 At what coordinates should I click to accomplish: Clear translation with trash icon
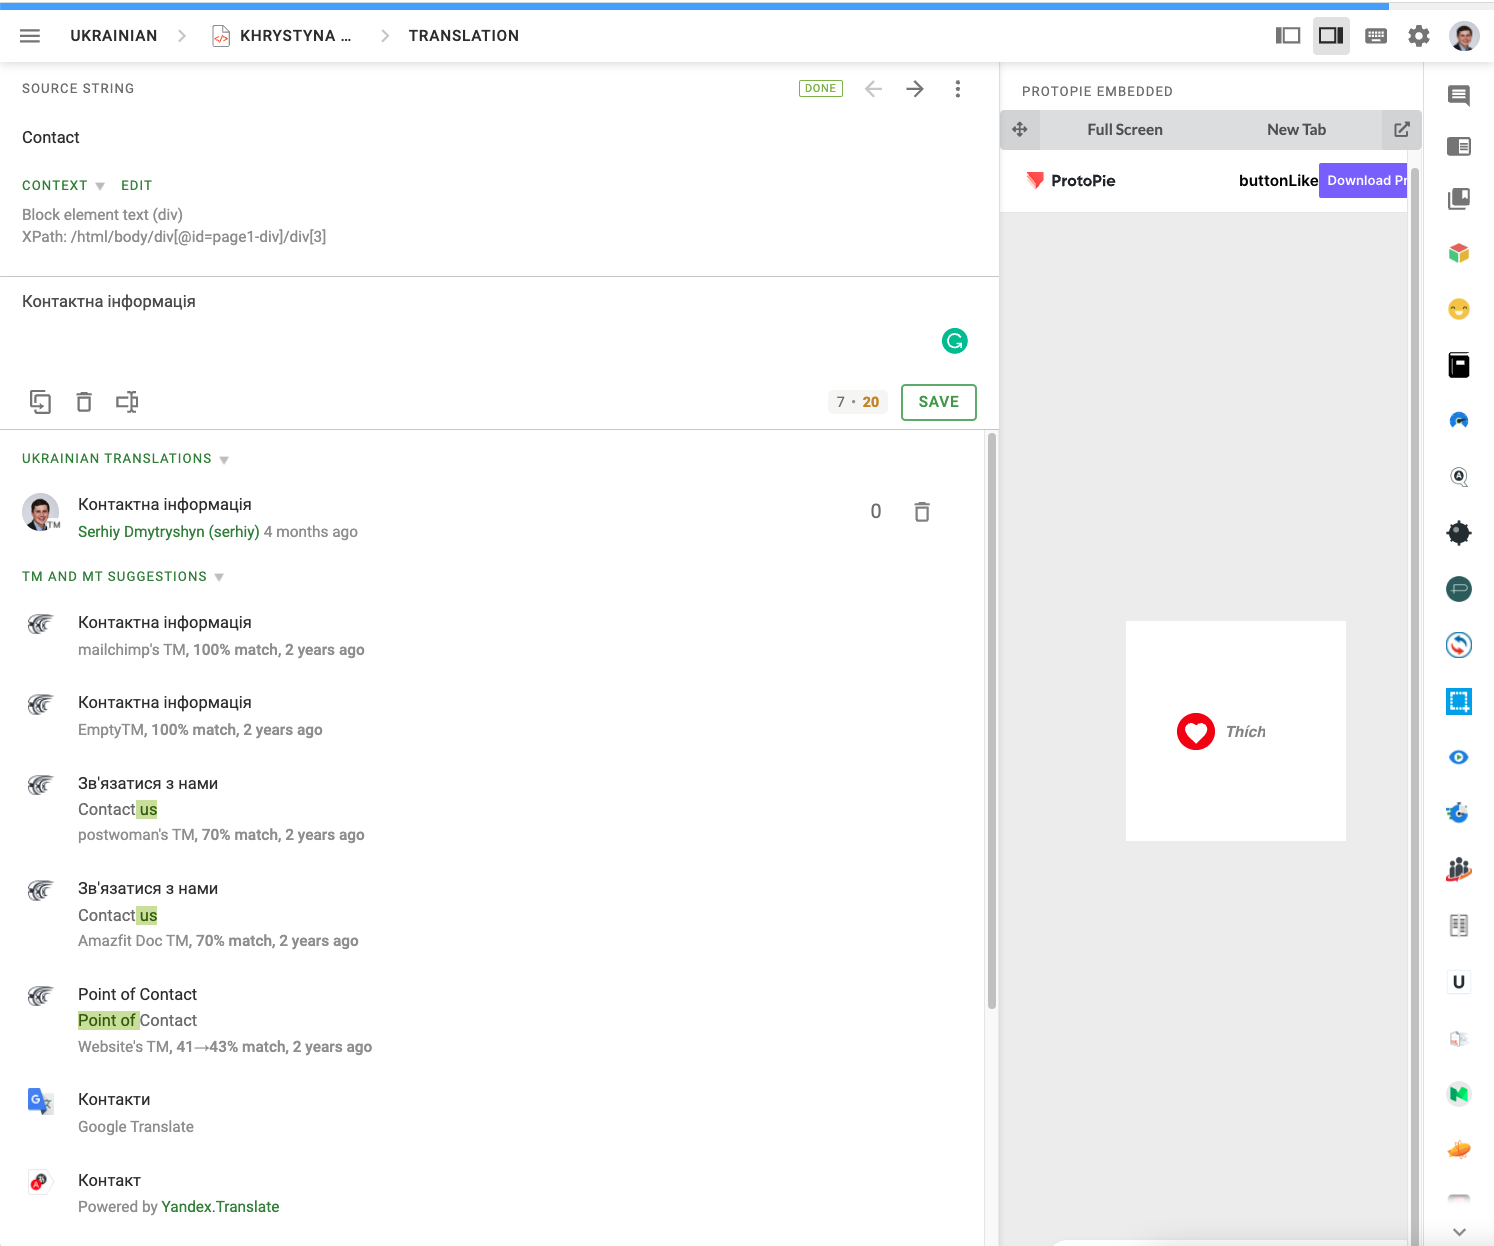84,402
